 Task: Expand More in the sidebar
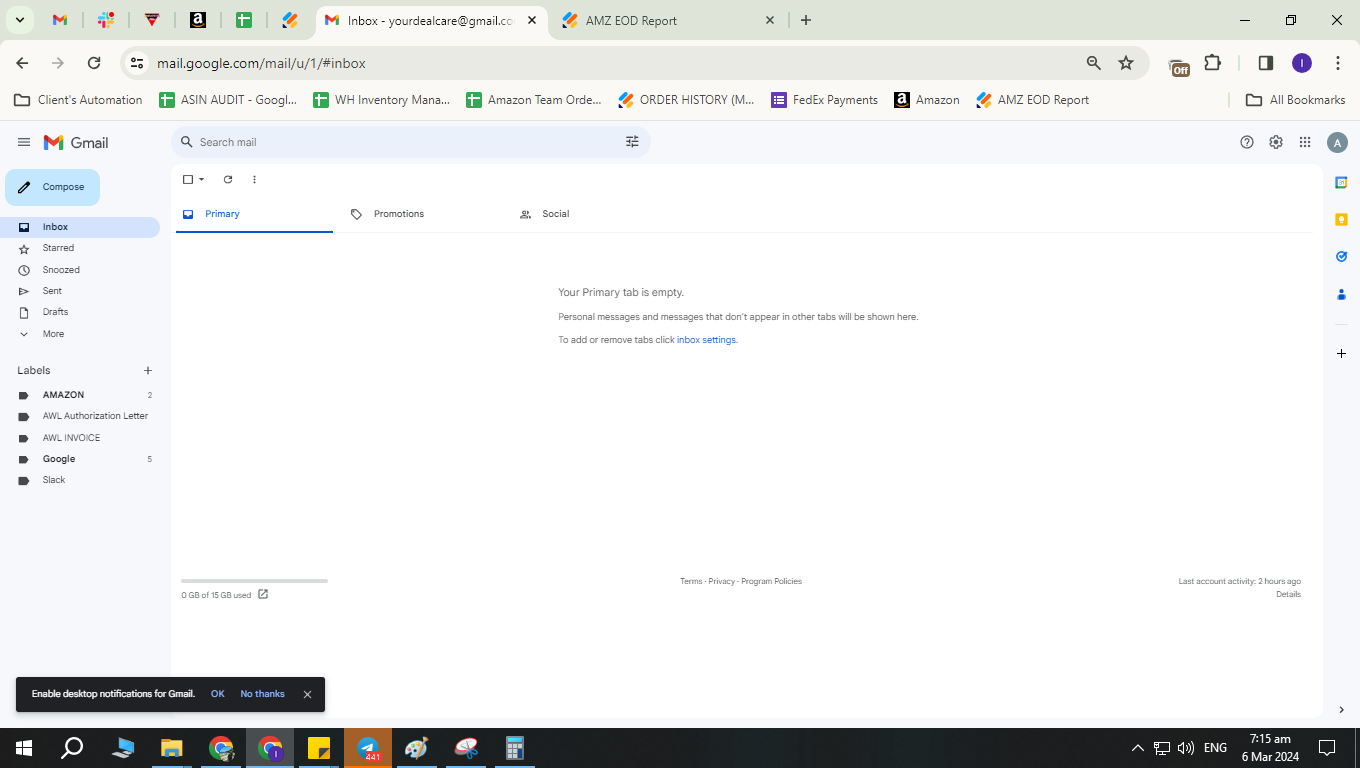tap(80, 334)
